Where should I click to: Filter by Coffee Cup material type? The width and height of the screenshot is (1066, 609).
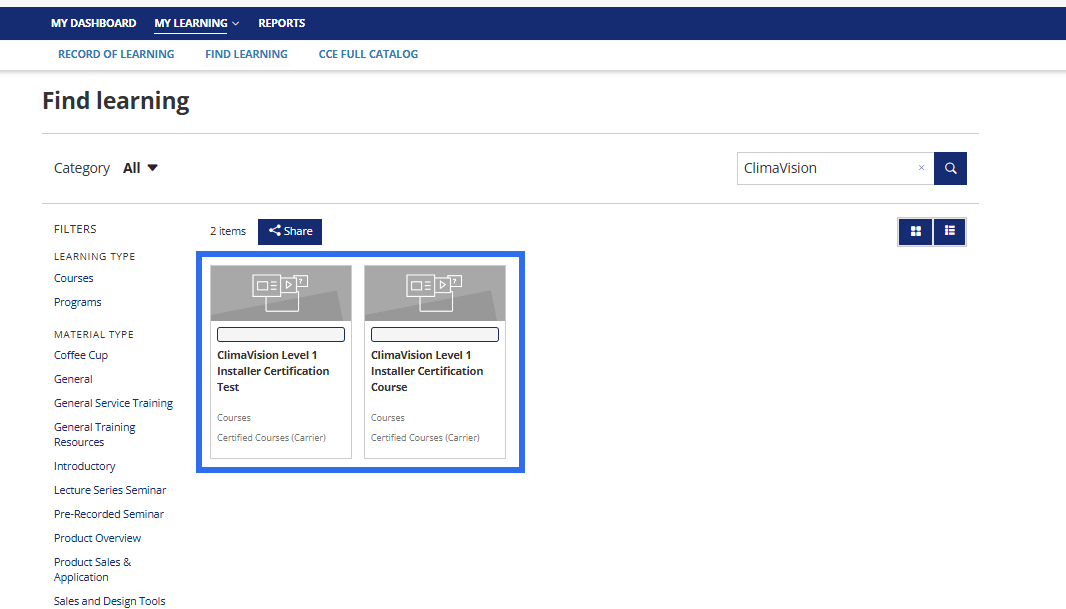[x=81, y=355]
